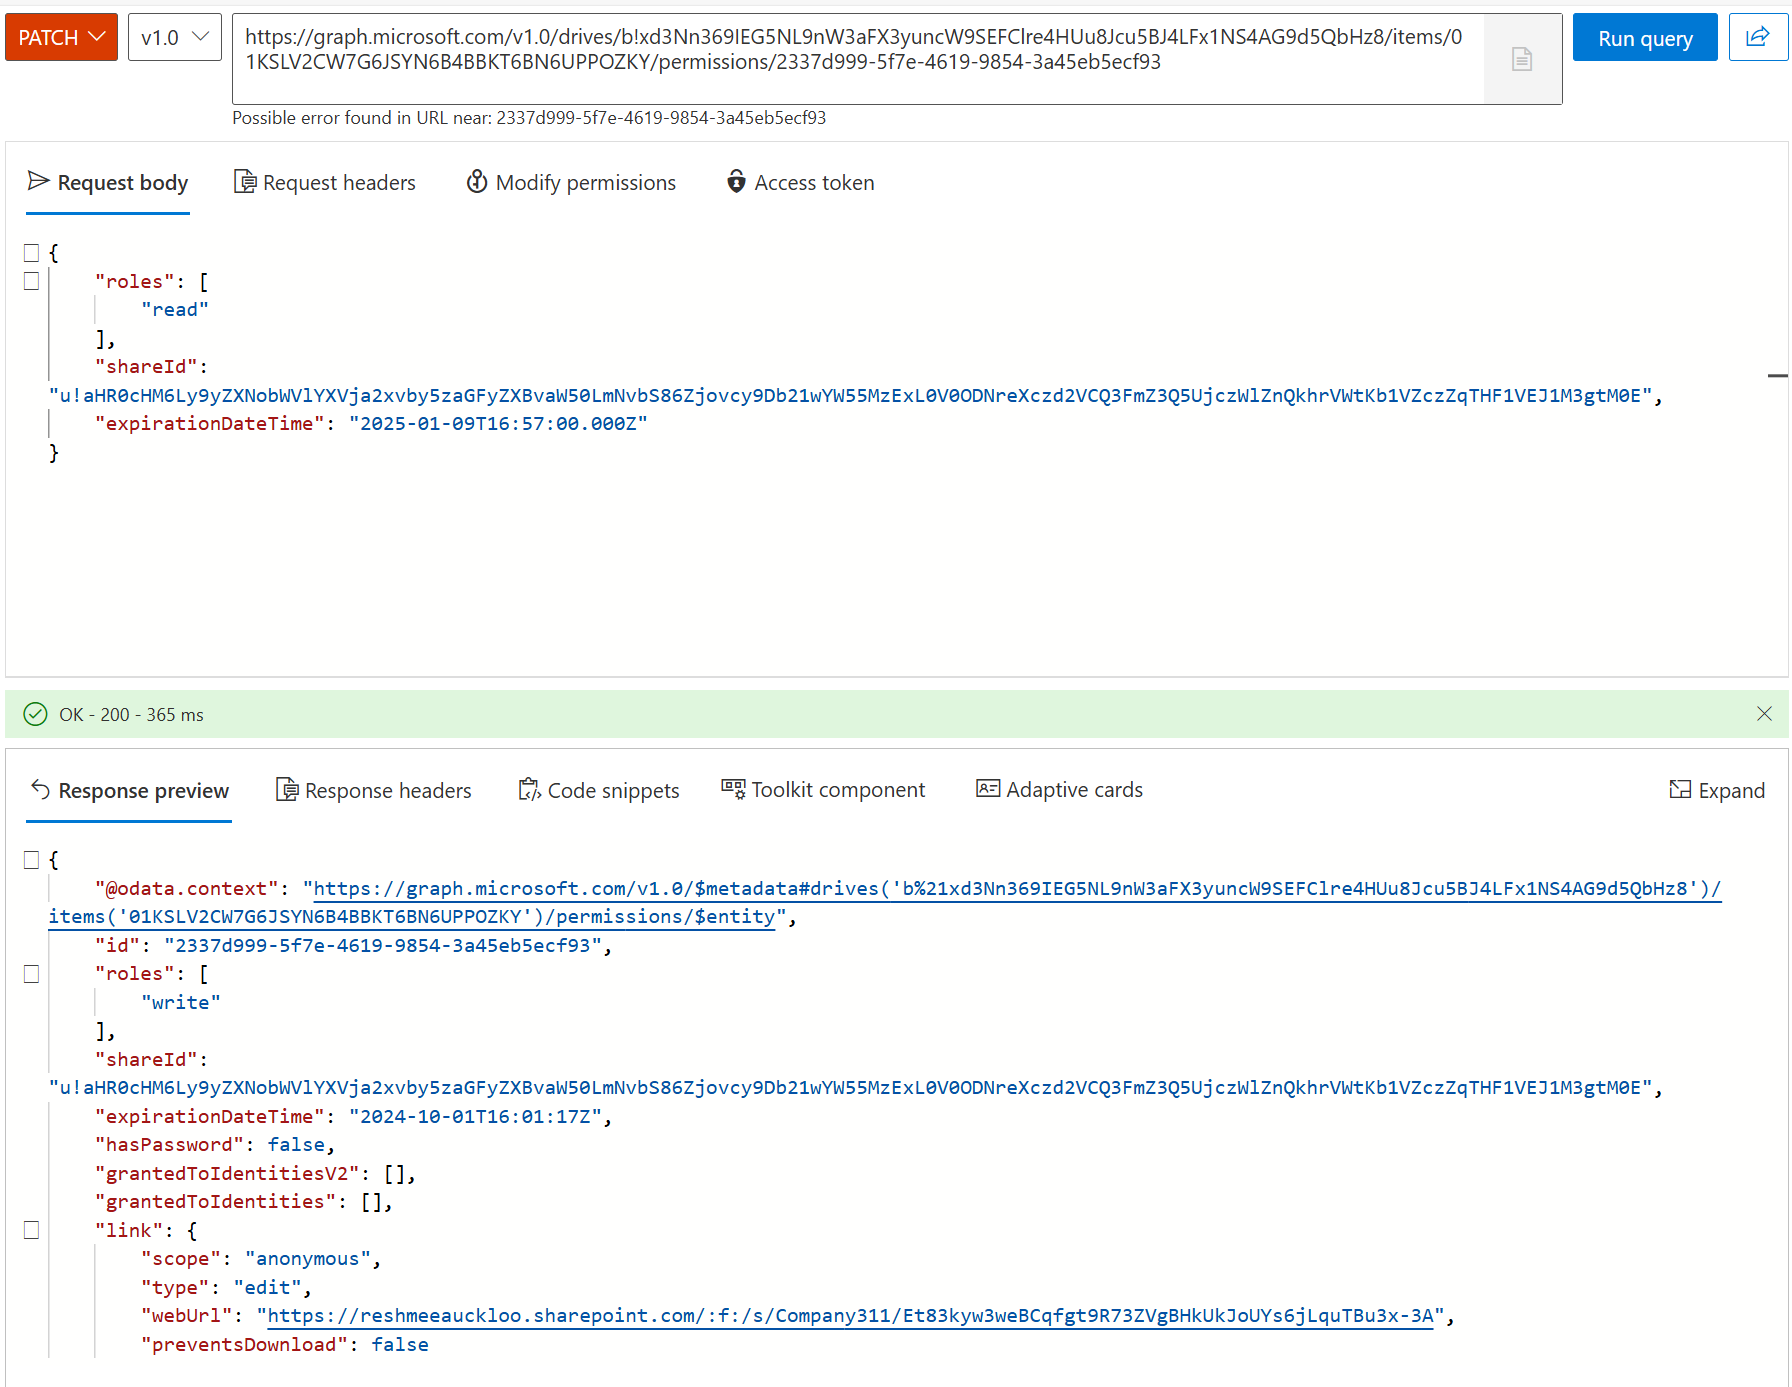This screenshot has height=1387, width=1792.
Task: Switch to the Request headers tab
Action: (x=325, y=183)
